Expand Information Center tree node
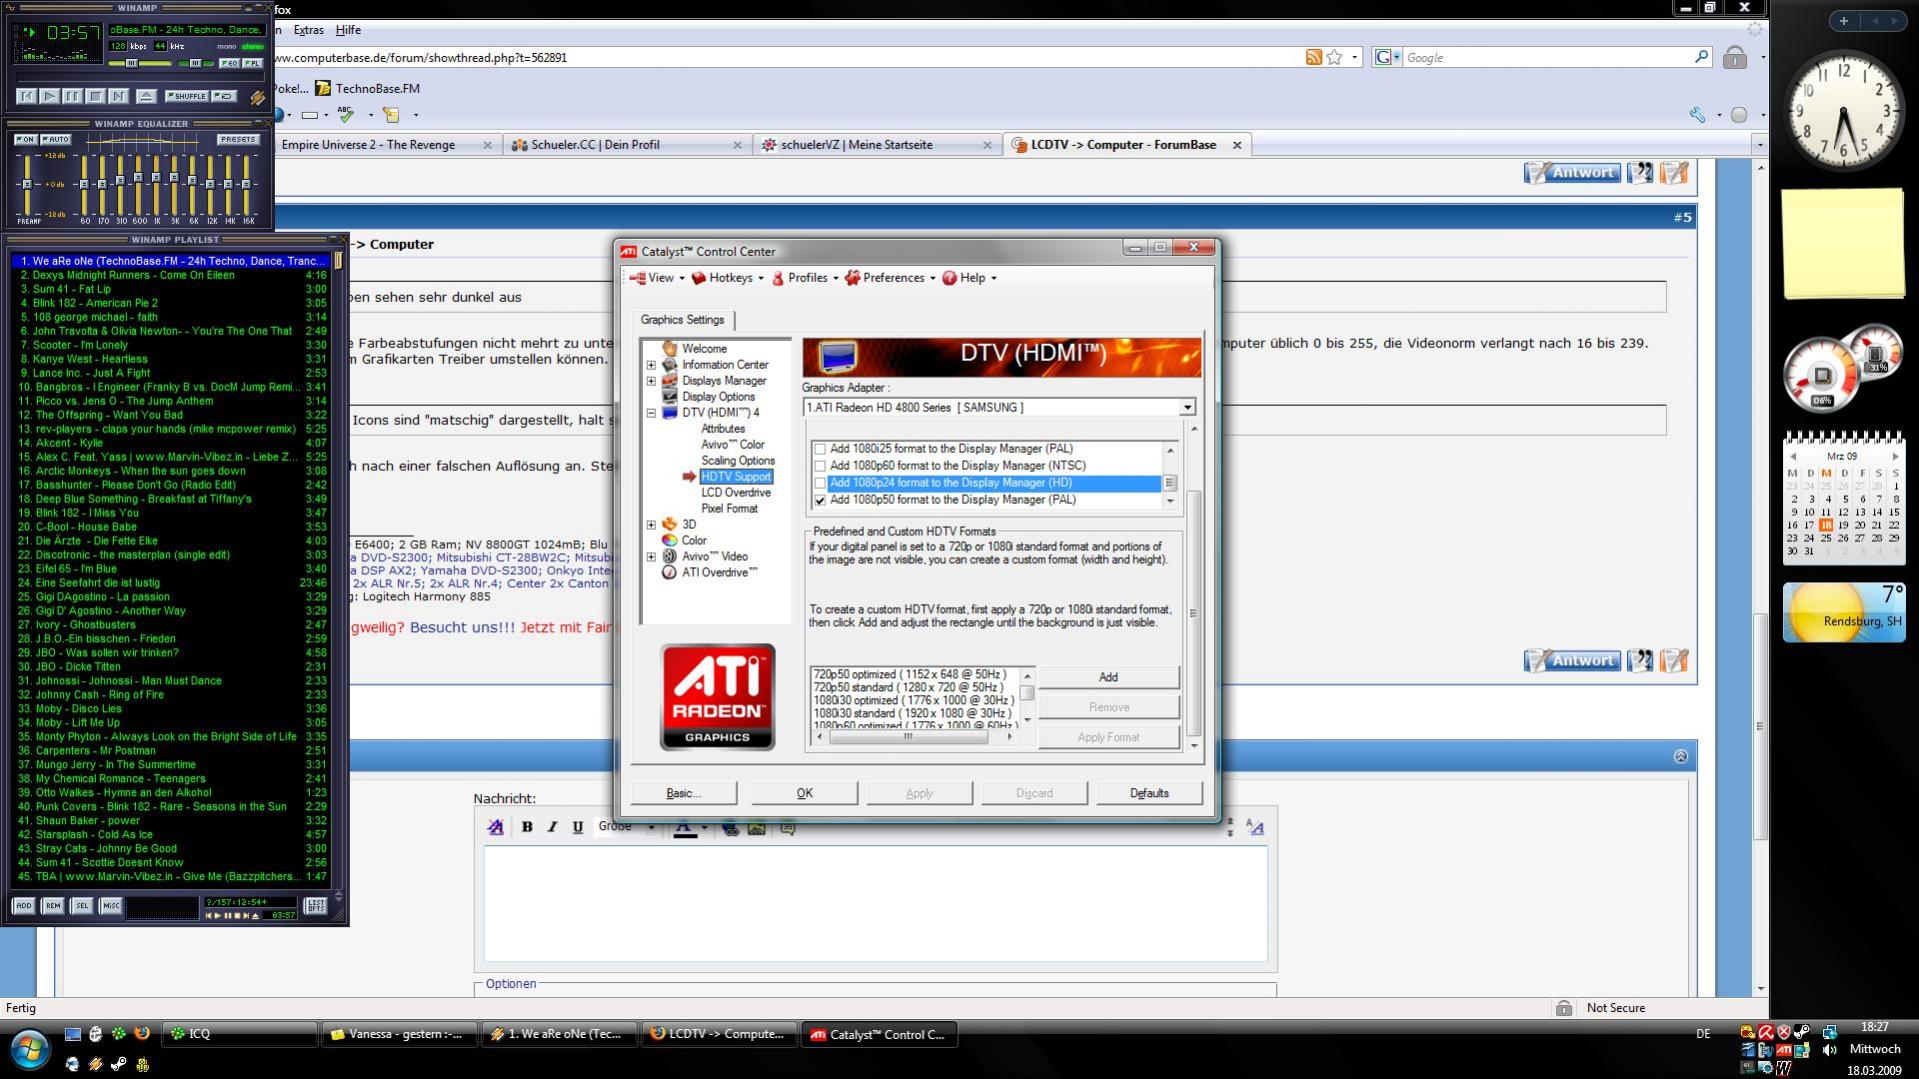1919x1079 pixels. pos(651,365)
